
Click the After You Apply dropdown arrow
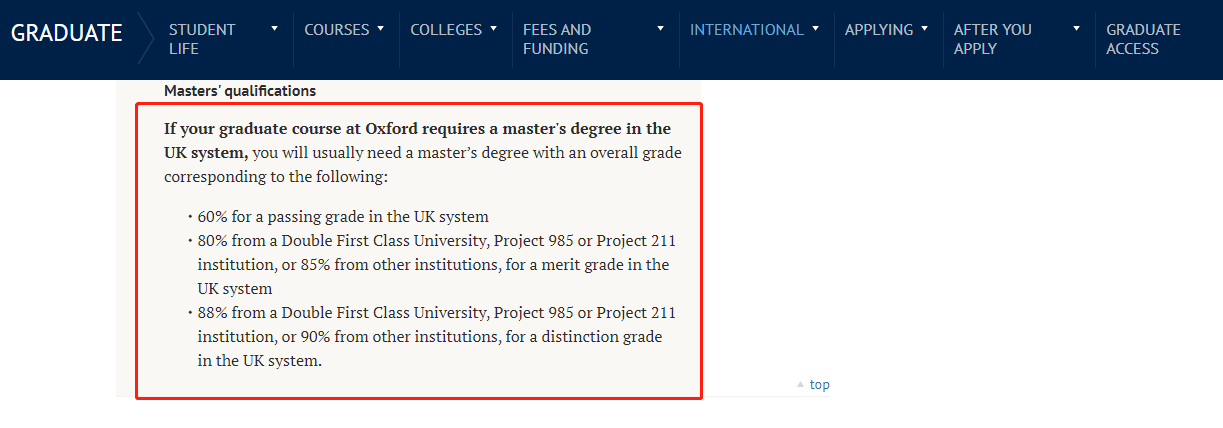1077,29
